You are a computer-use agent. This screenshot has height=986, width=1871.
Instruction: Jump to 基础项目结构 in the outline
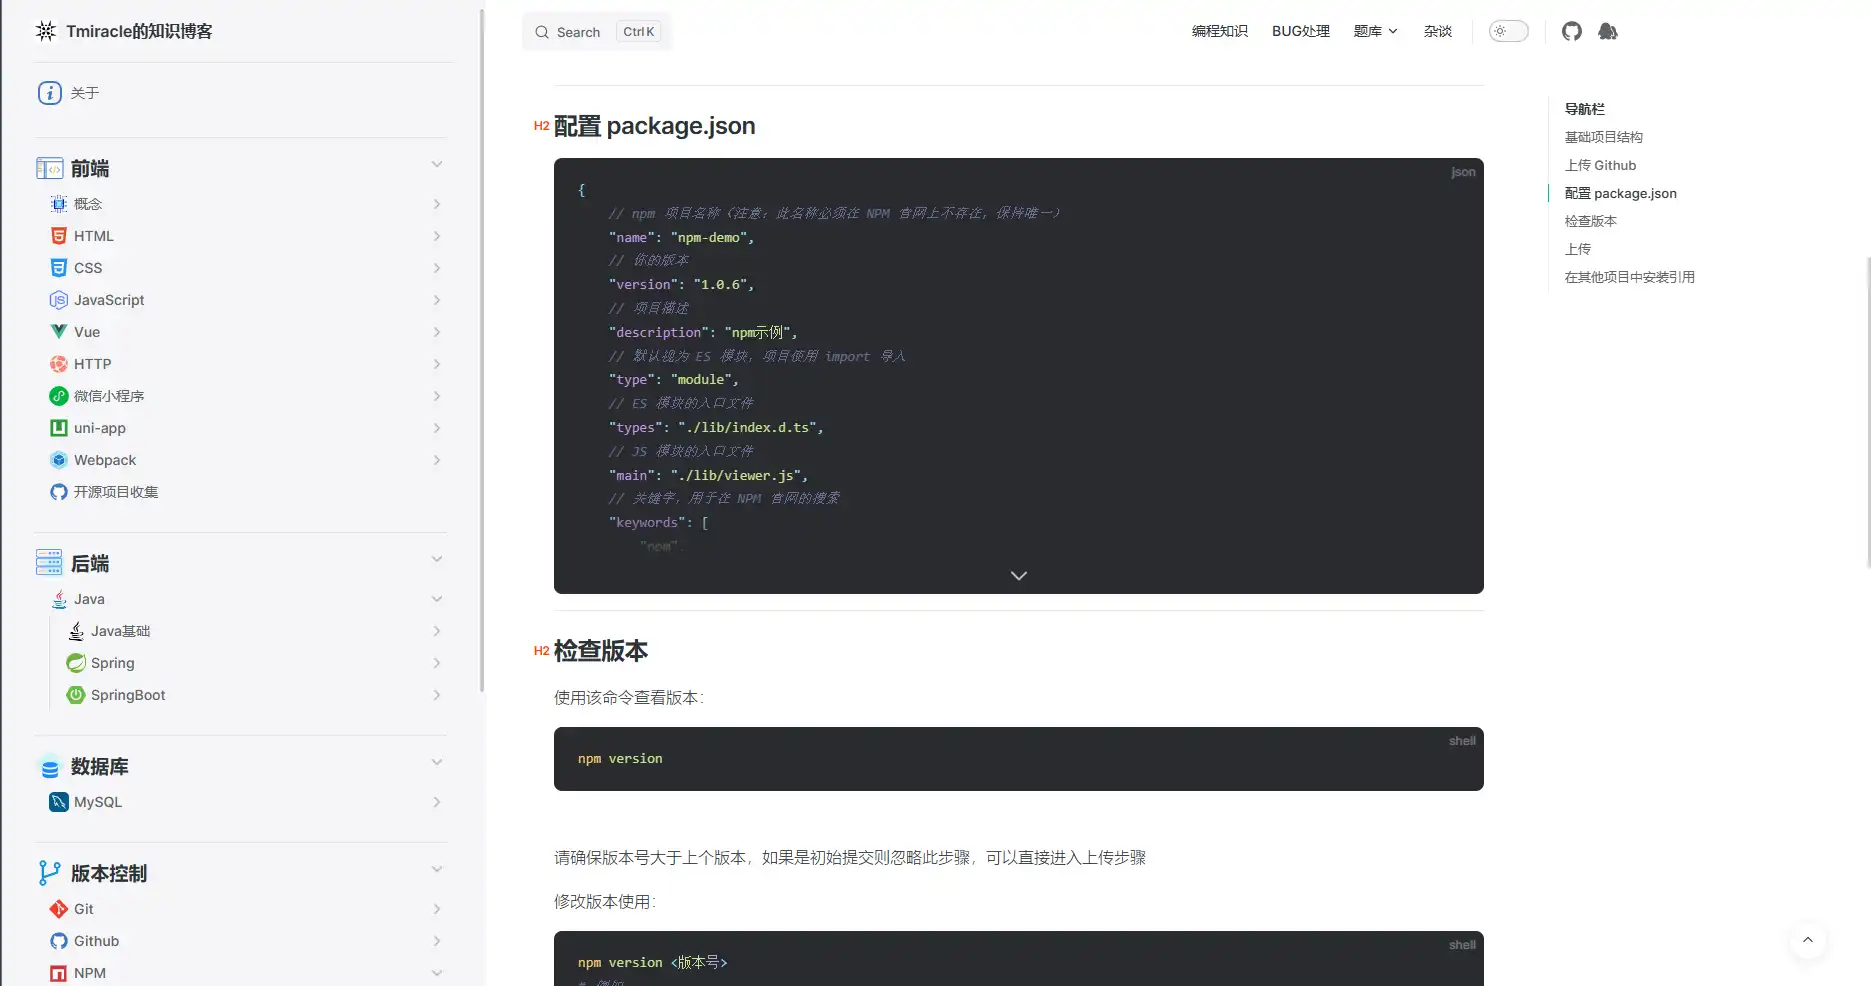1603,137
